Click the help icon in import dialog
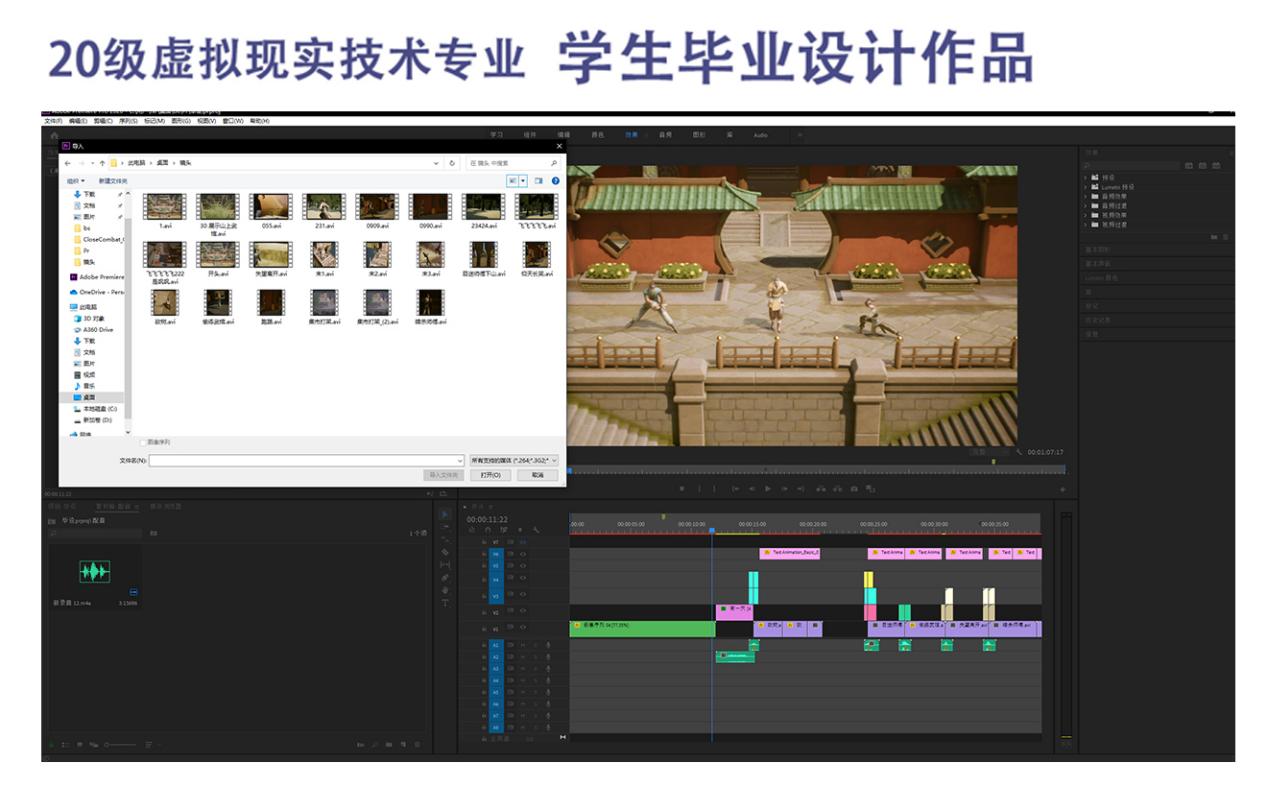This screenshot has height=810, width=1267. [555, 181]
